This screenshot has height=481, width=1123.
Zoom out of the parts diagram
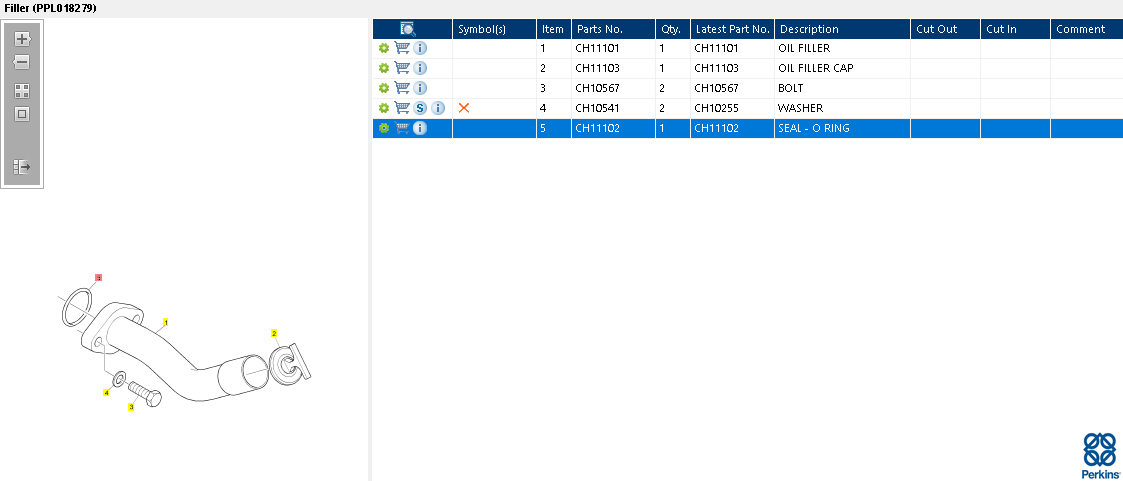click(x=22, y=62)
